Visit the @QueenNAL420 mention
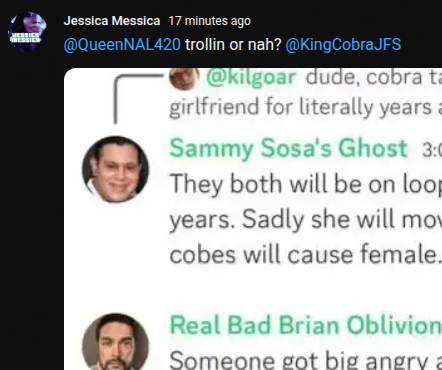442x370 pixels. (122, 44)
